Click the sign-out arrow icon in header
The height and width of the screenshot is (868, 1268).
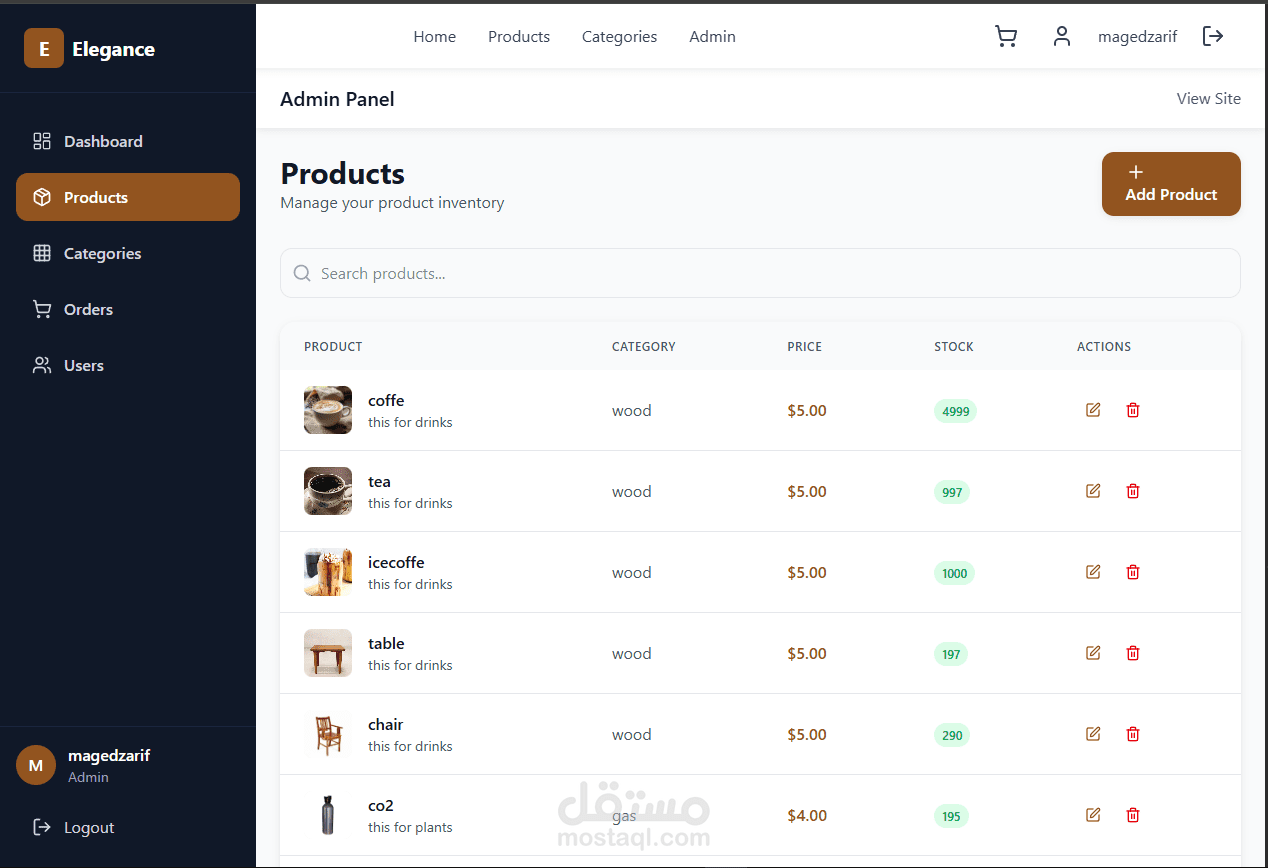(x=1213, y=37)
